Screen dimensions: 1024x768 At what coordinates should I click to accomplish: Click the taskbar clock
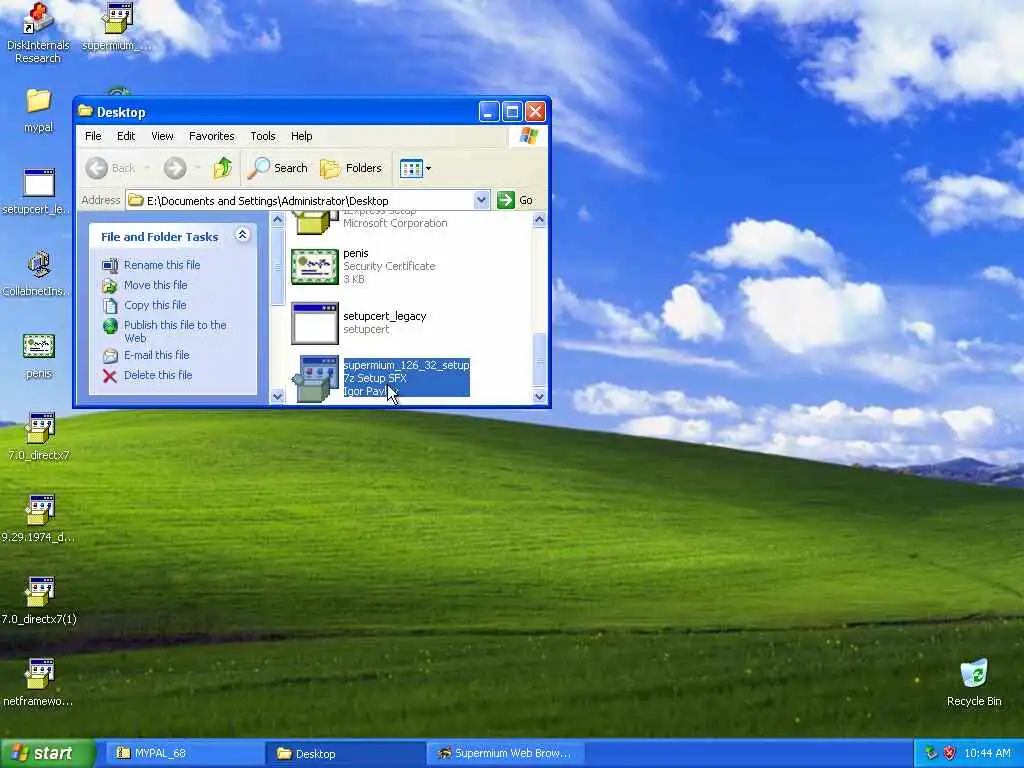click(x=987, y=753)
